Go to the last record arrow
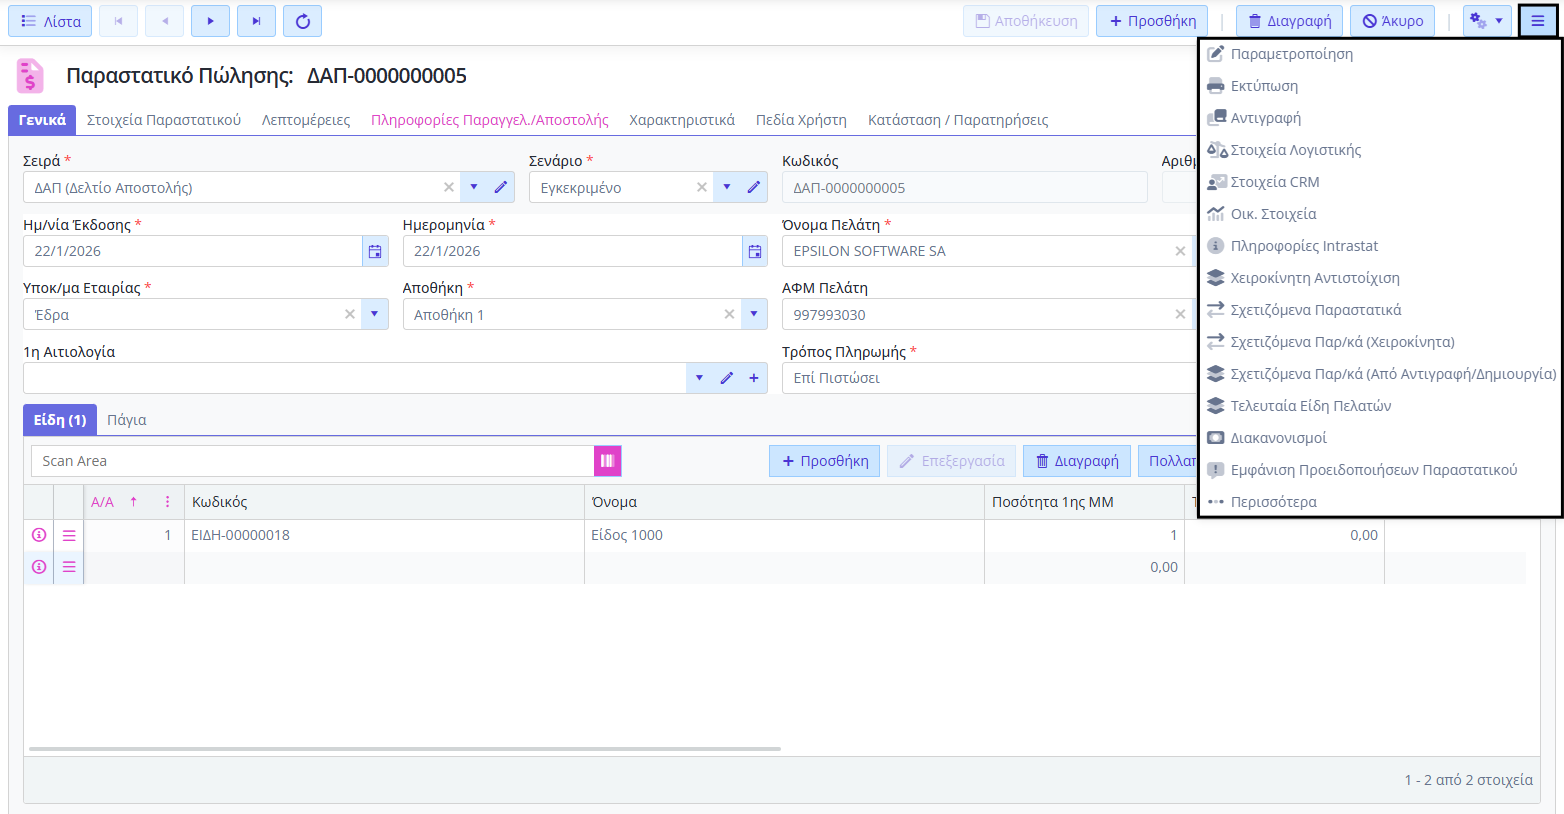 point(256,21)
